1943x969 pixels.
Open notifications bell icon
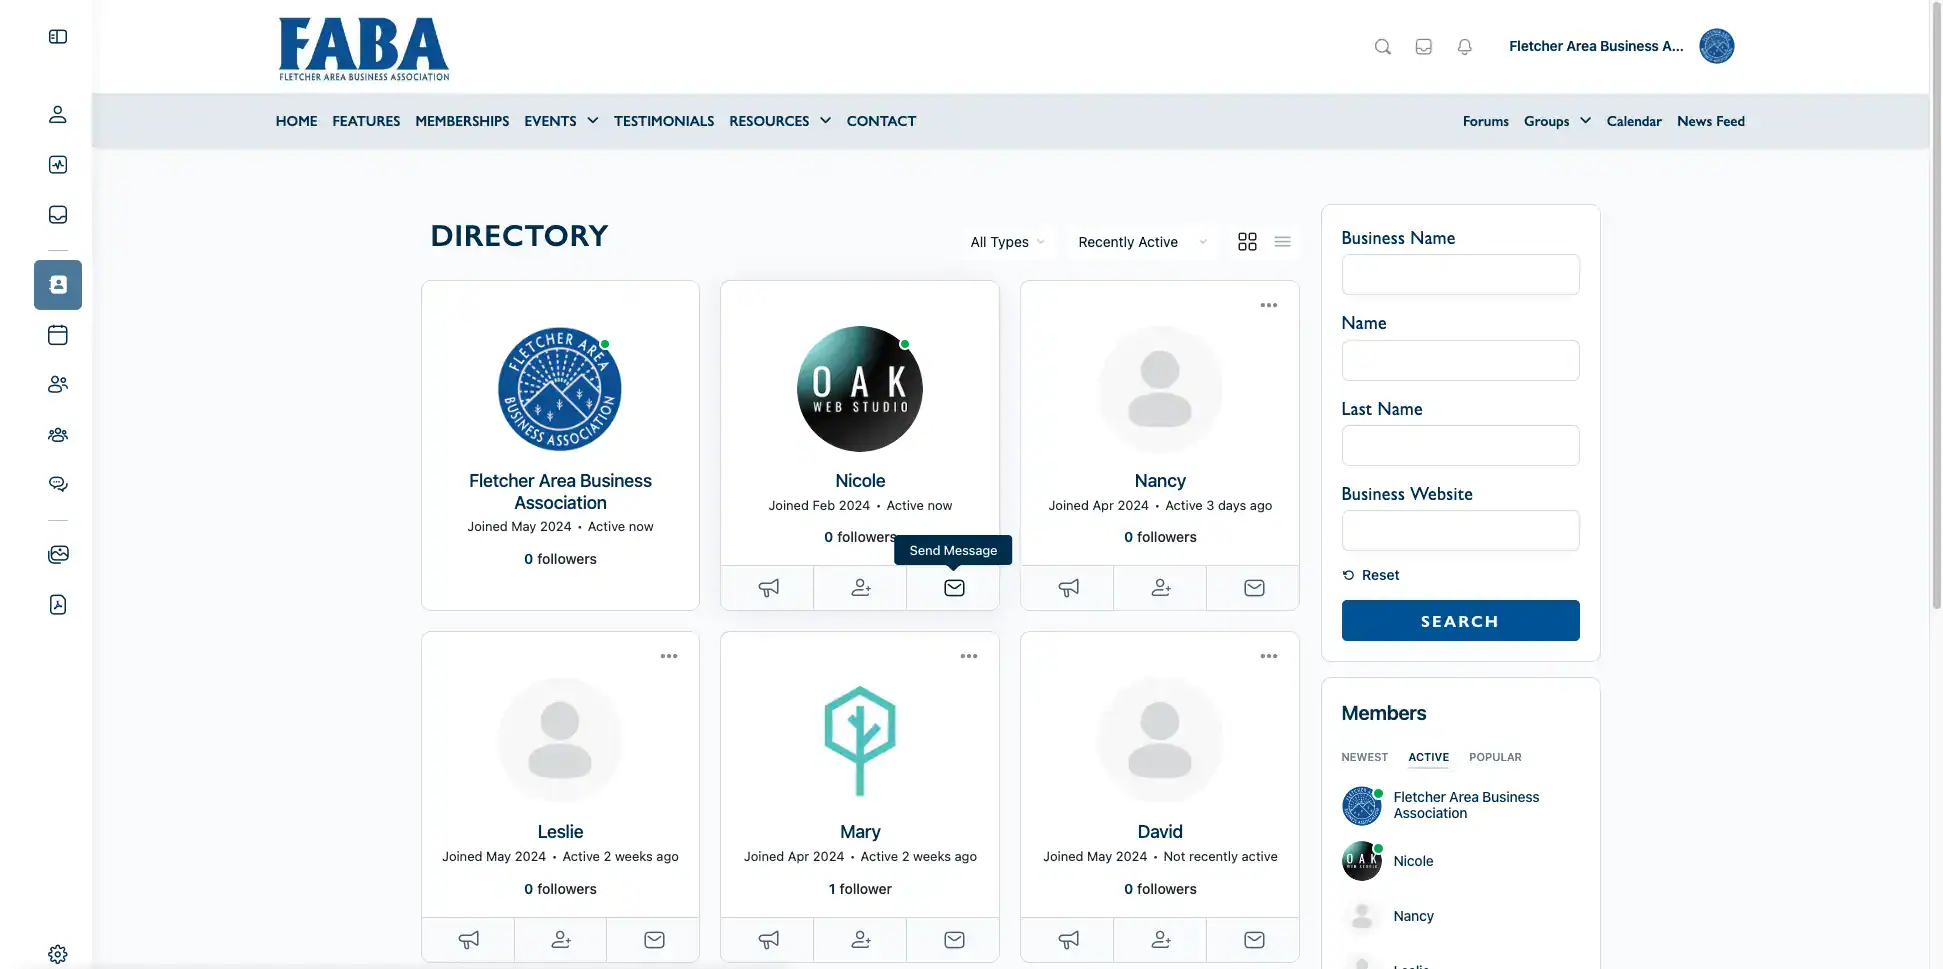click(1465, 47)
